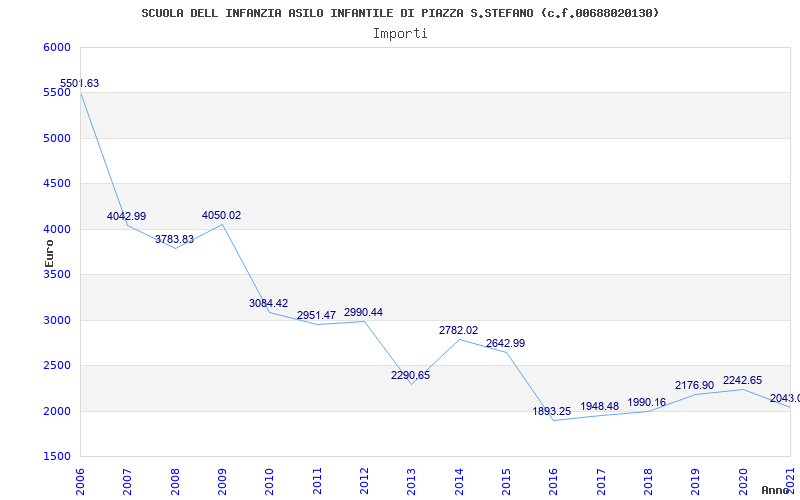Click the chart title SCUOLA DELL INFANZIA ASILO INFANTILE

coord(400,13)
